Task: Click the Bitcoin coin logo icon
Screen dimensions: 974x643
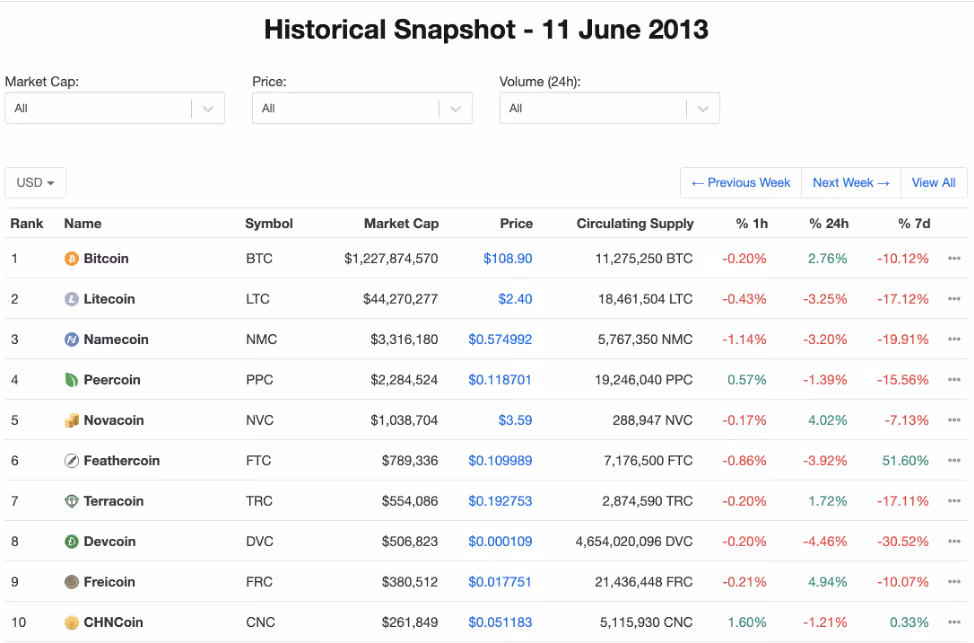Action: [x=71, y=258]
